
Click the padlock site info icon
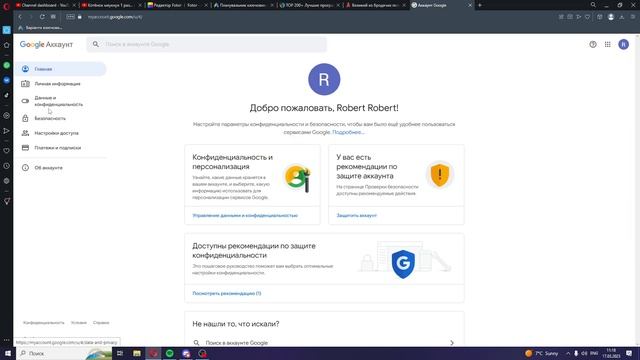80,17
